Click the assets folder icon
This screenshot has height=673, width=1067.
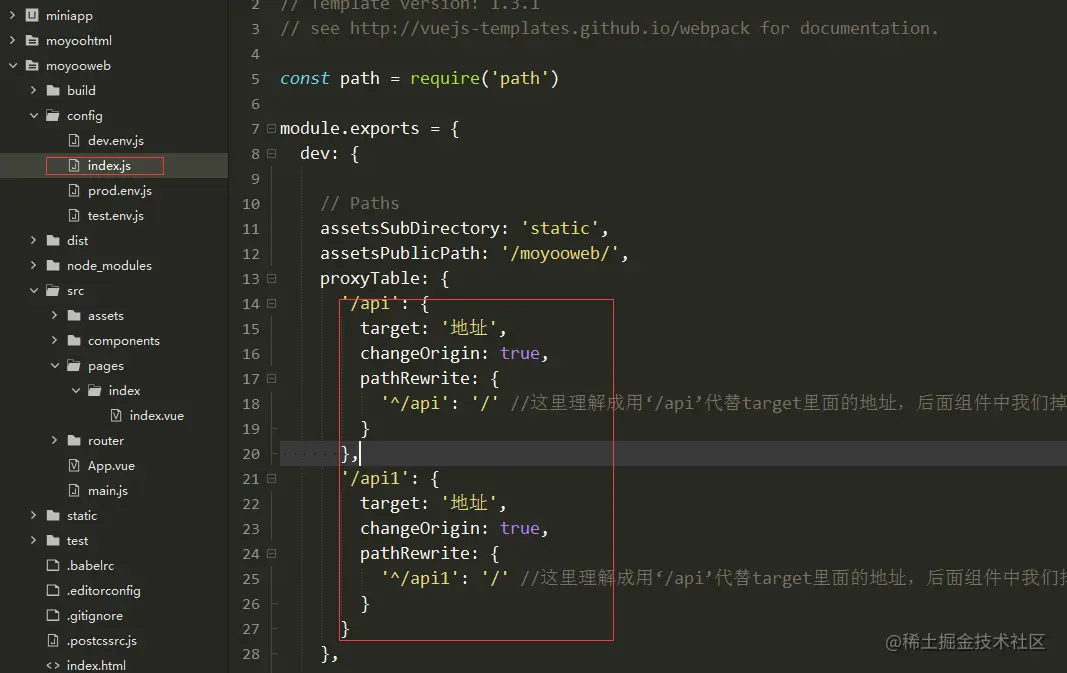pos(74,315)
